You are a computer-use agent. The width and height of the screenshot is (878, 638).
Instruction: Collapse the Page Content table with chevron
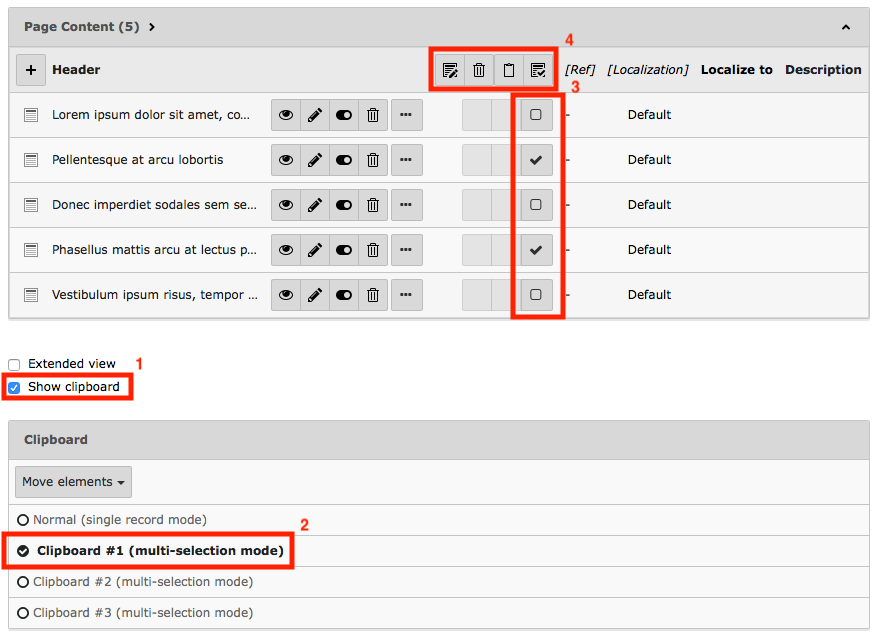(x=846, y=27)
